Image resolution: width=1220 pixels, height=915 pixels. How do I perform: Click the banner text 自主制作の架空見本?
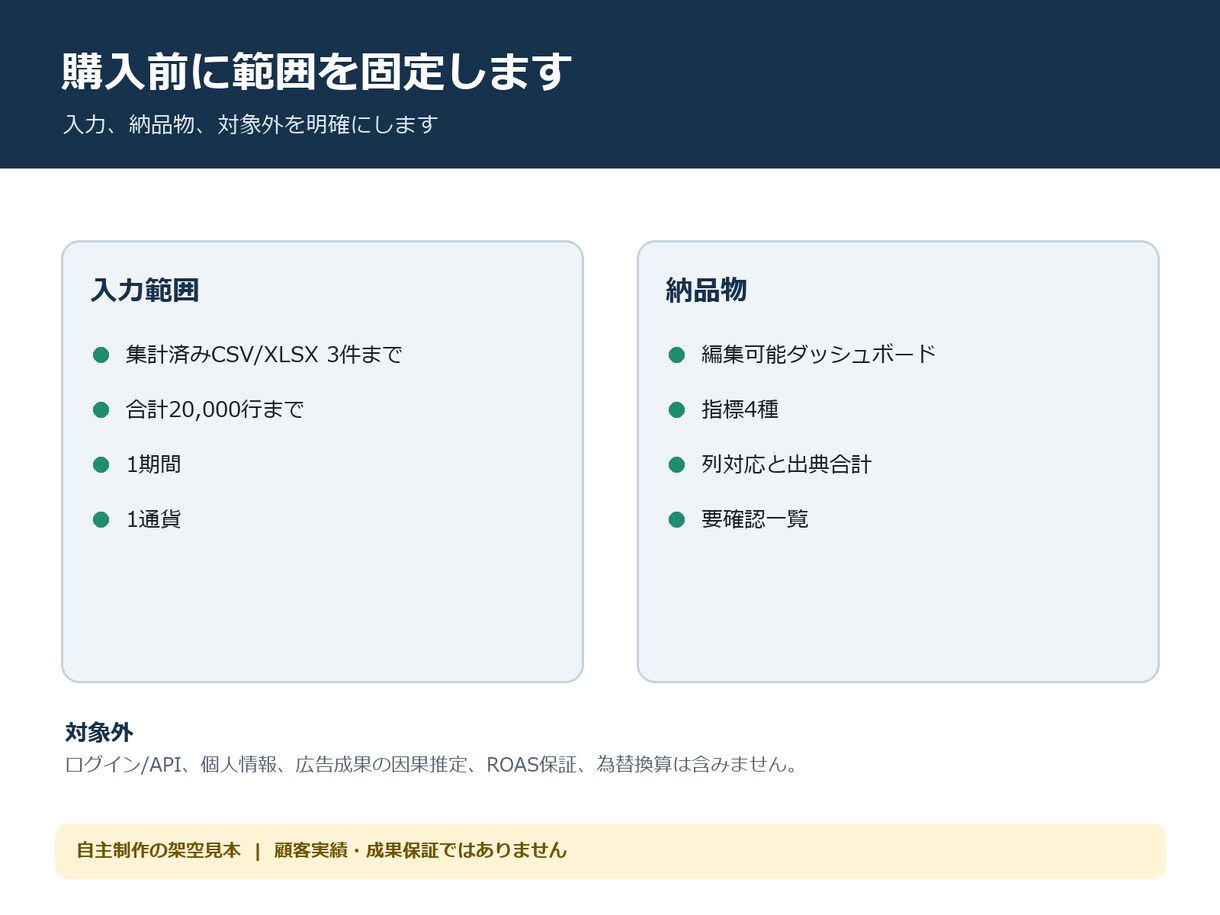click(159, 851)
